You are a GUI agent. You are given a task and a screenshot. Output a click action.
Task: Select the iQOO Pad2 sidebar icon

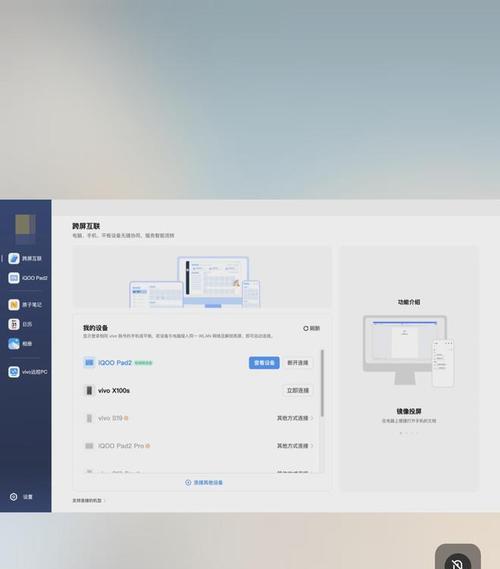pyautogui.click(x=14, y=278)
